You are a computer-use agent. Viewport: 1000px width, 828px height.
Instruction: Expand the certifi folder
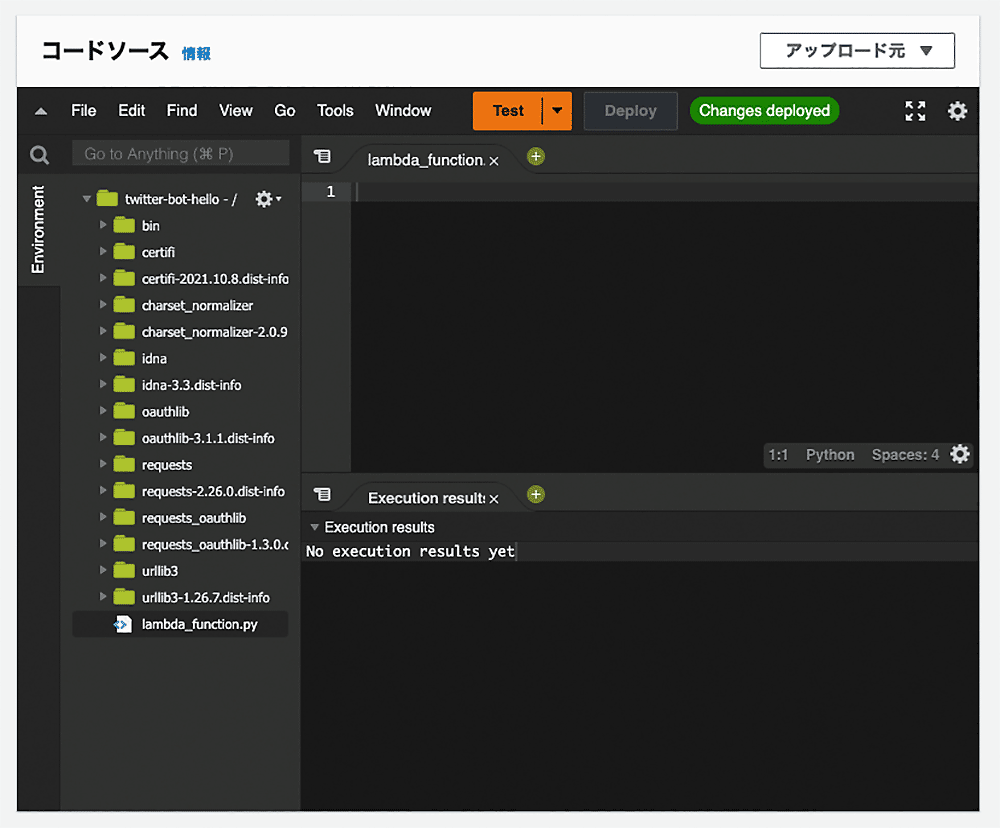(103, 251)
